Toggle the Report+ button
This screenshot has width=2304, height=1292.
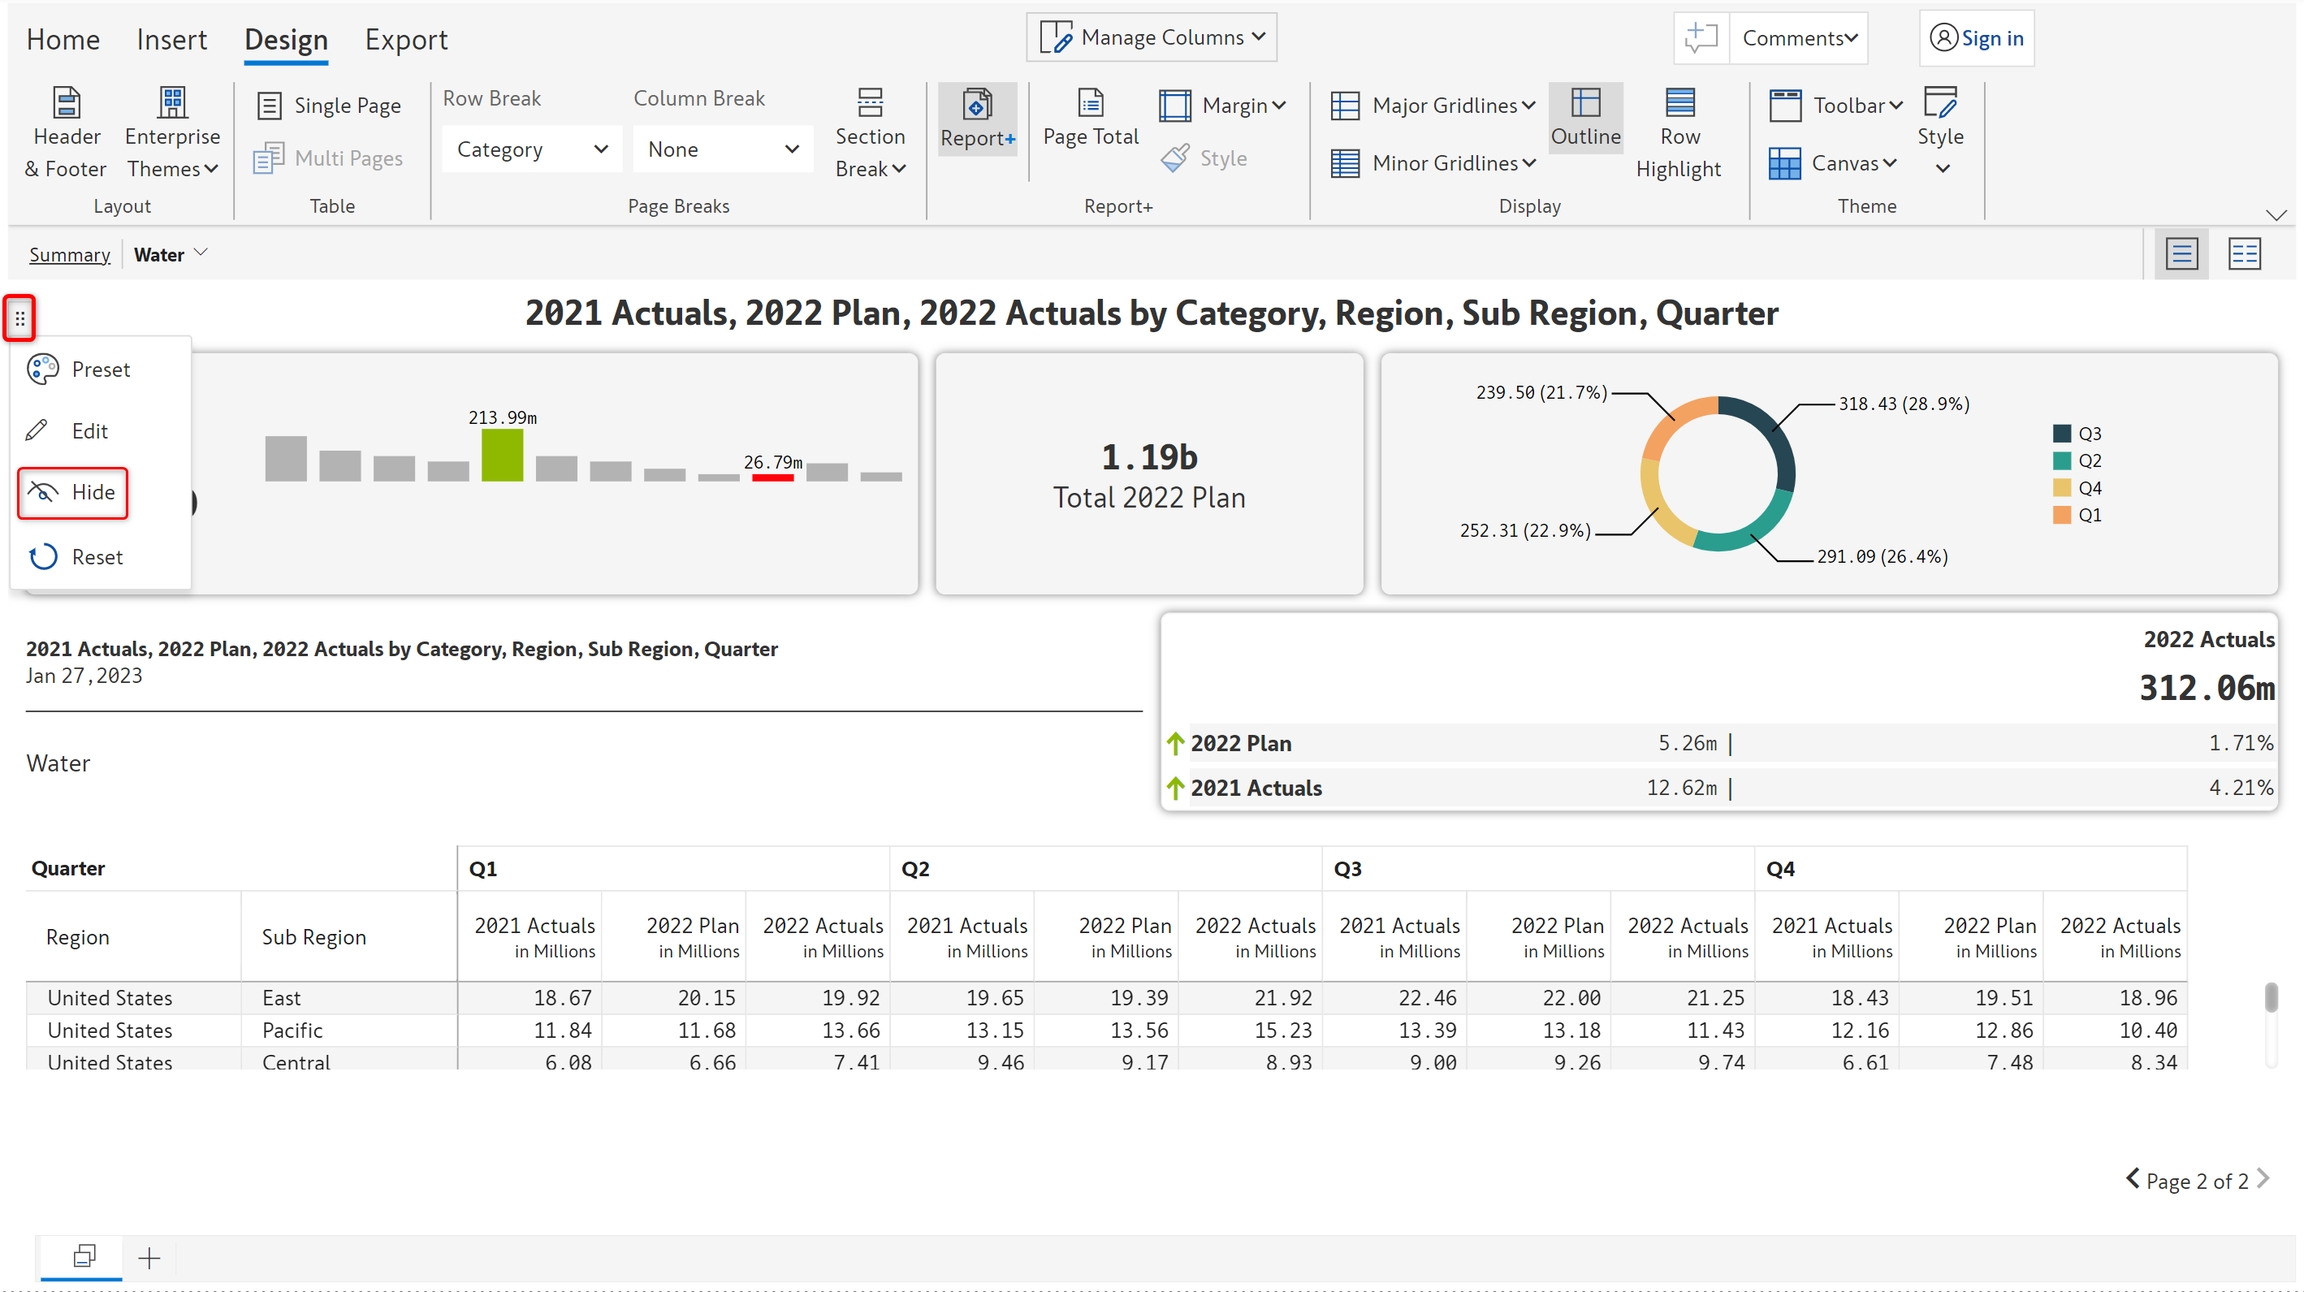tap(977, 118)
